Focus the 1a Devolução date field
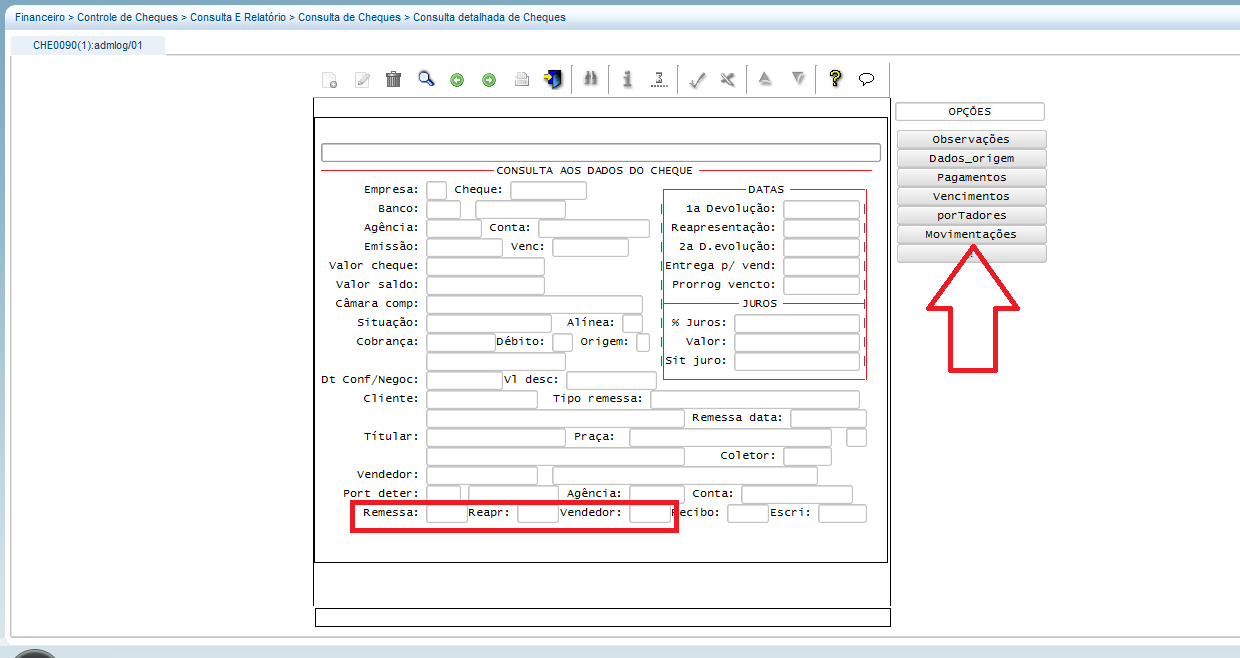 coord(822,209)
